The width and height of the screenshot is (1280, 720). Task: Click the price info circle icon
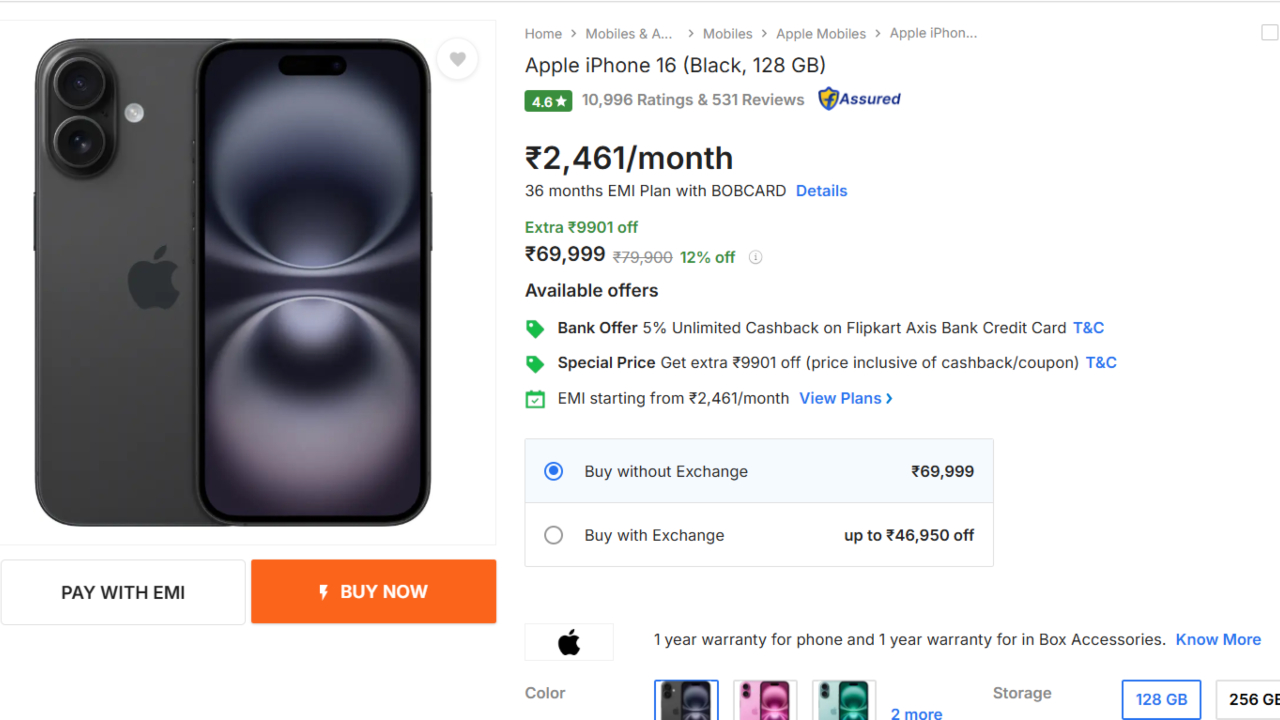(x=756, y=257)
